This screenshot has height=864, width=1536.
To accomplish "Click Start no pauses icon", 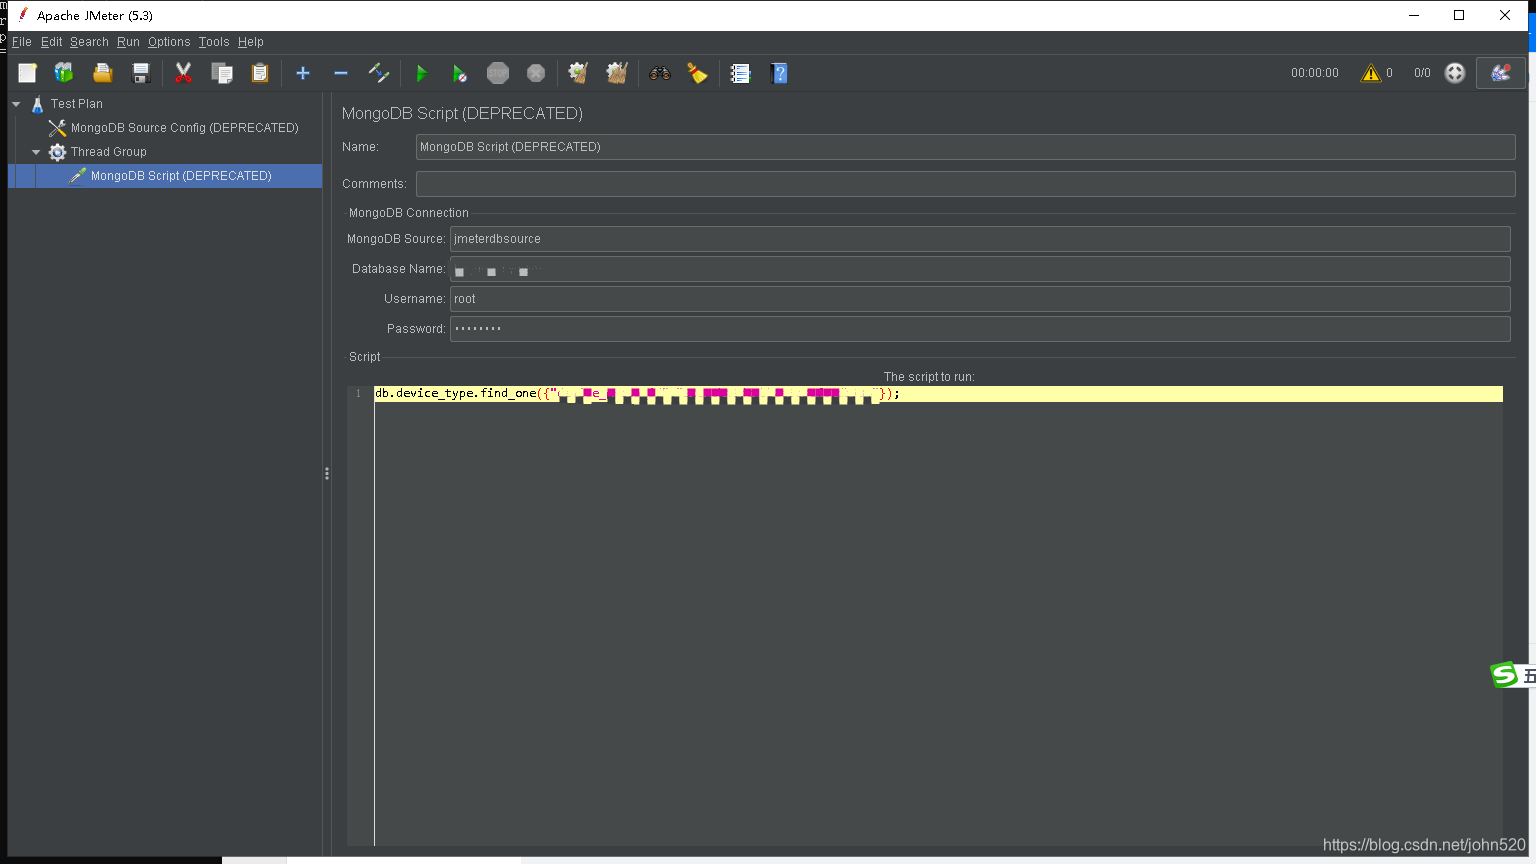I will pos(459,73).
